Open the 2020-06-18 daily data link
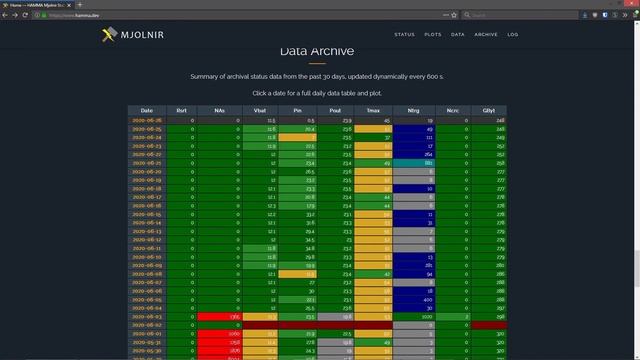 [147, 189]
